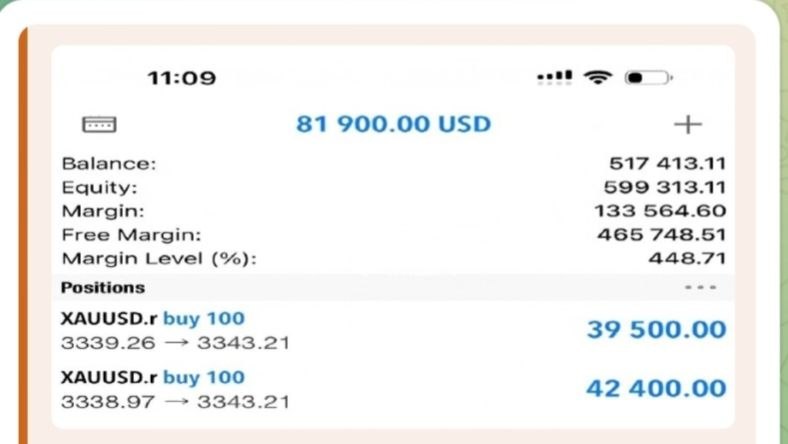Tap the Equity value 599 313.11
Viewport: 788px width, 444px height.
tap(664, 187)
